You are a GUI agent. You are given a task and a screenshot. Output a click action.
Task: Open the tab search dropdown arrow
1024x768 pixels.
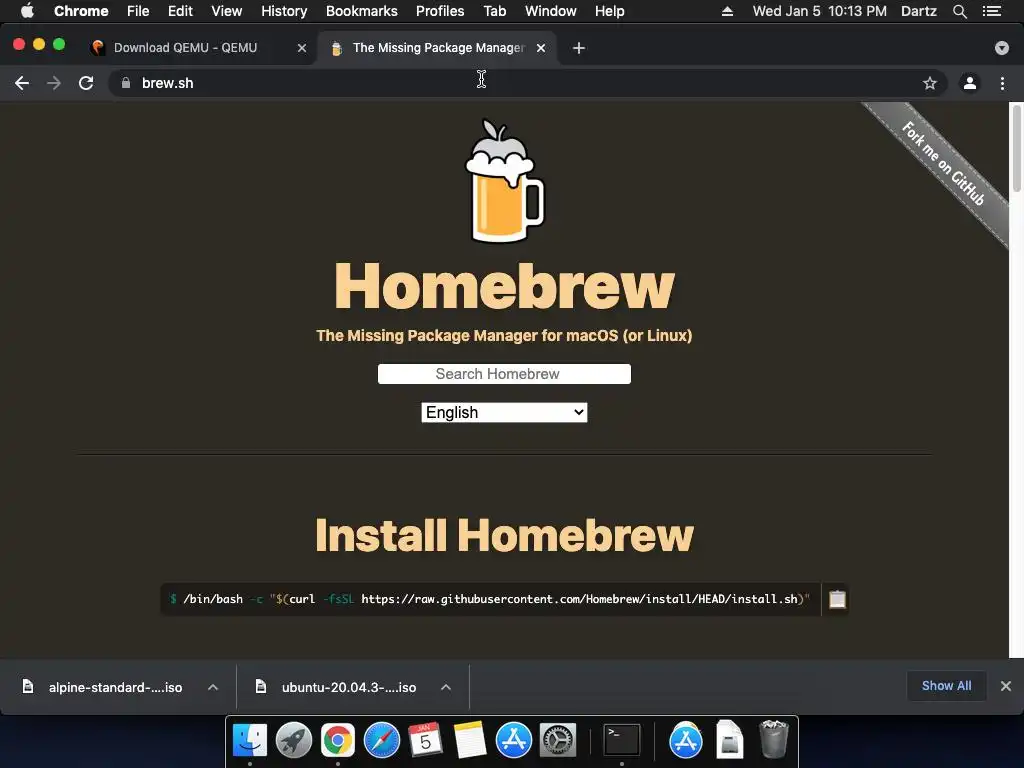1002,48
